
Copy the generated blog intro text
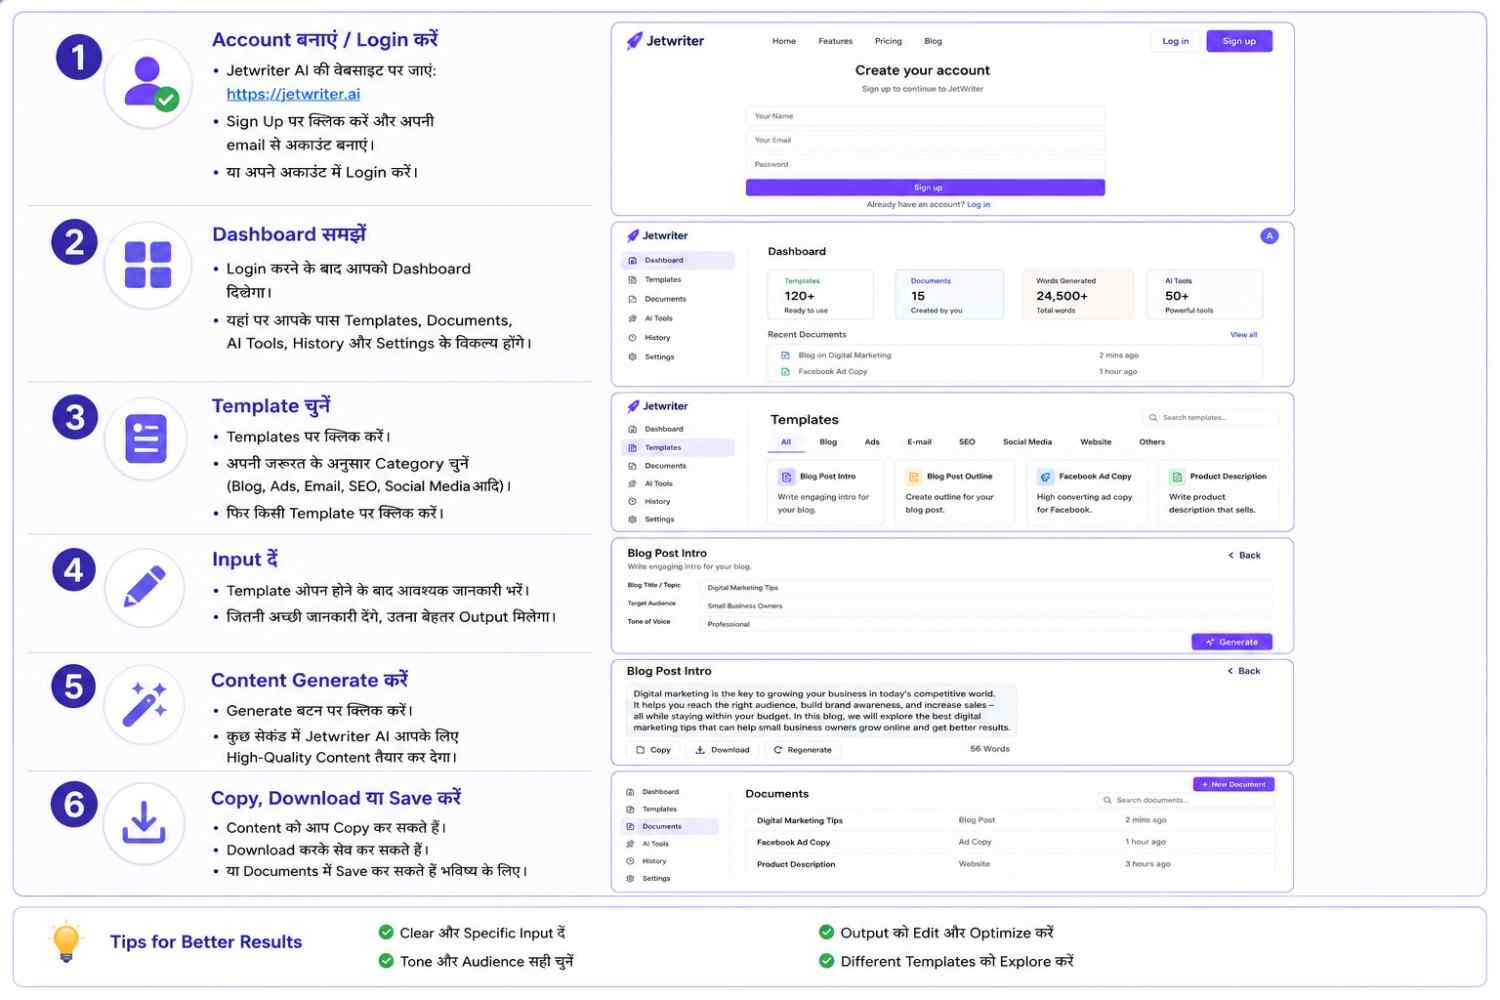click(x=654, y=750)
